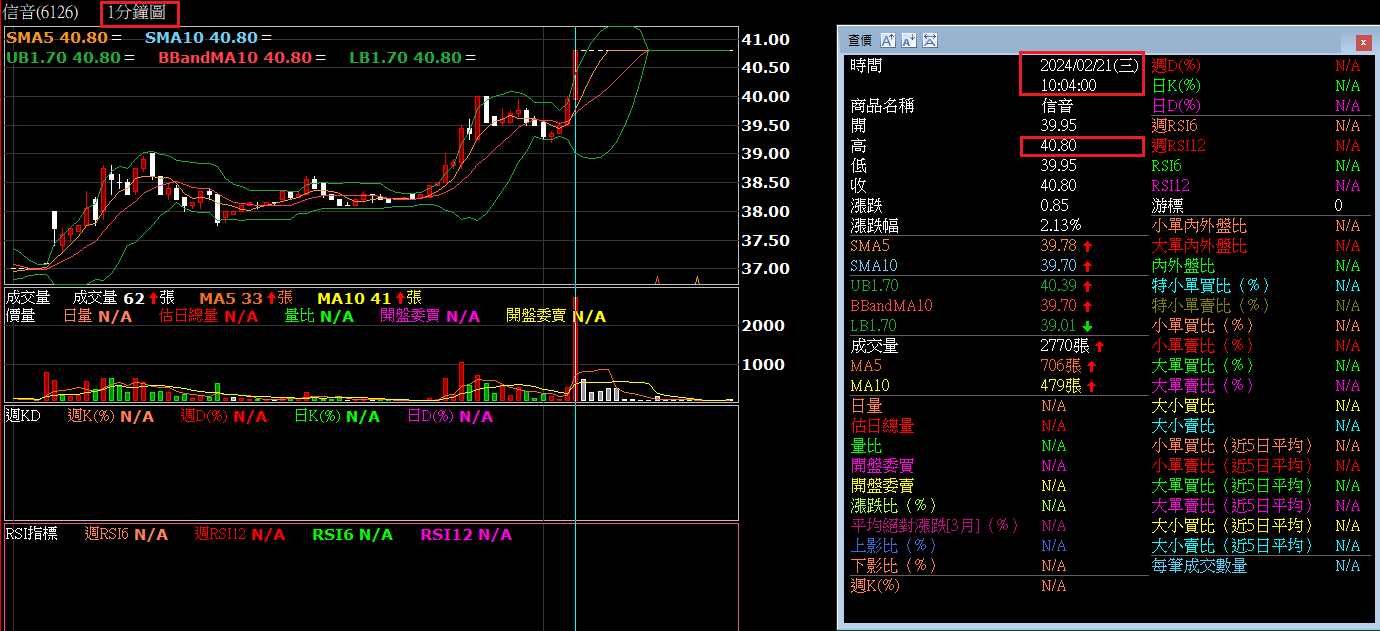The width and height of the screenshot is (1380, 631).
Task: Click the 量比 N/A volume pane legend
Action: pos(320,316)
